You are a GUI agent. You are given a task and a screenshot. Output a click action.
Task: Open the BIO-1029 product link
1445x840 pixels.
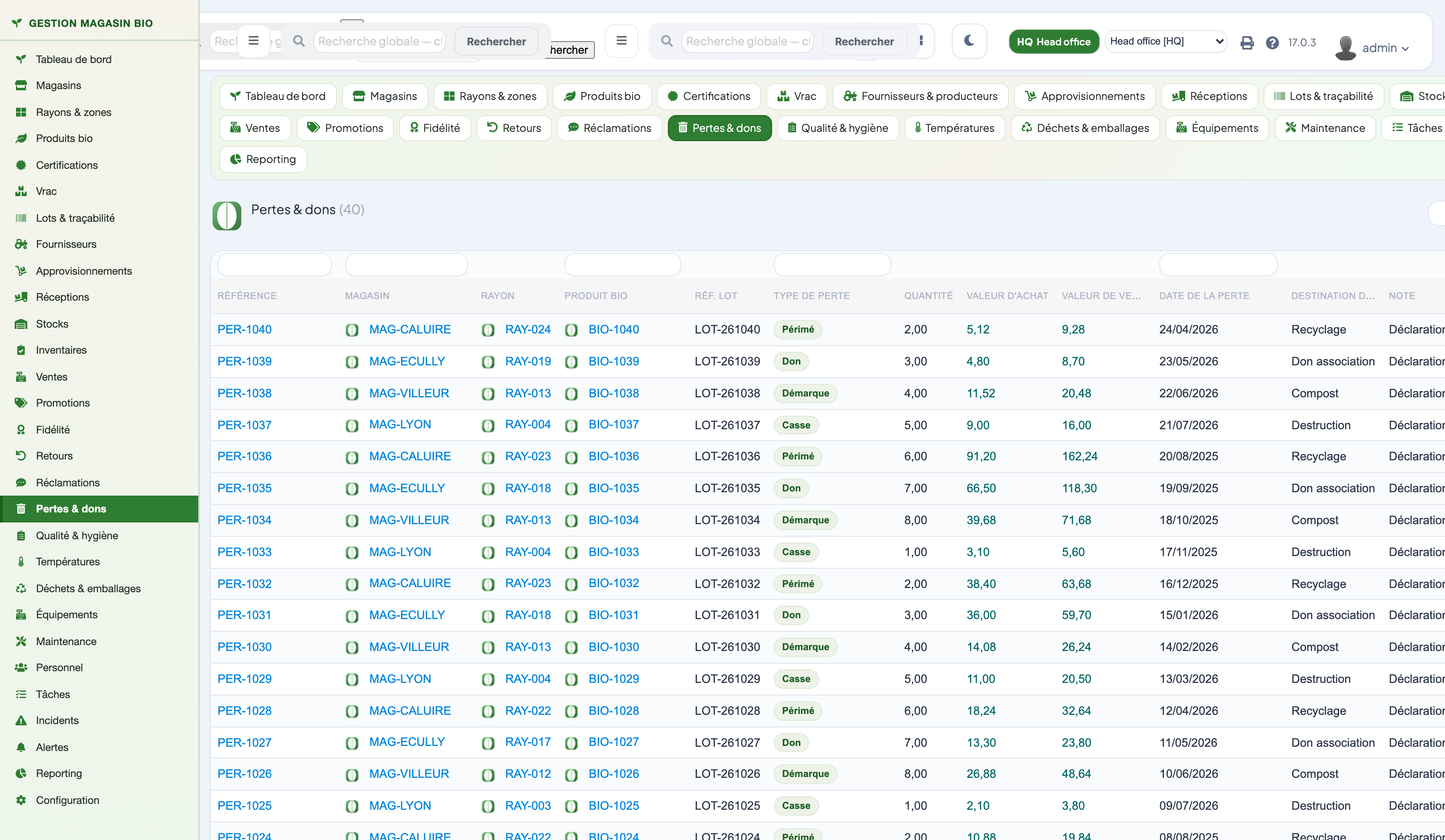pyautogui.click(x=614, y=679)
